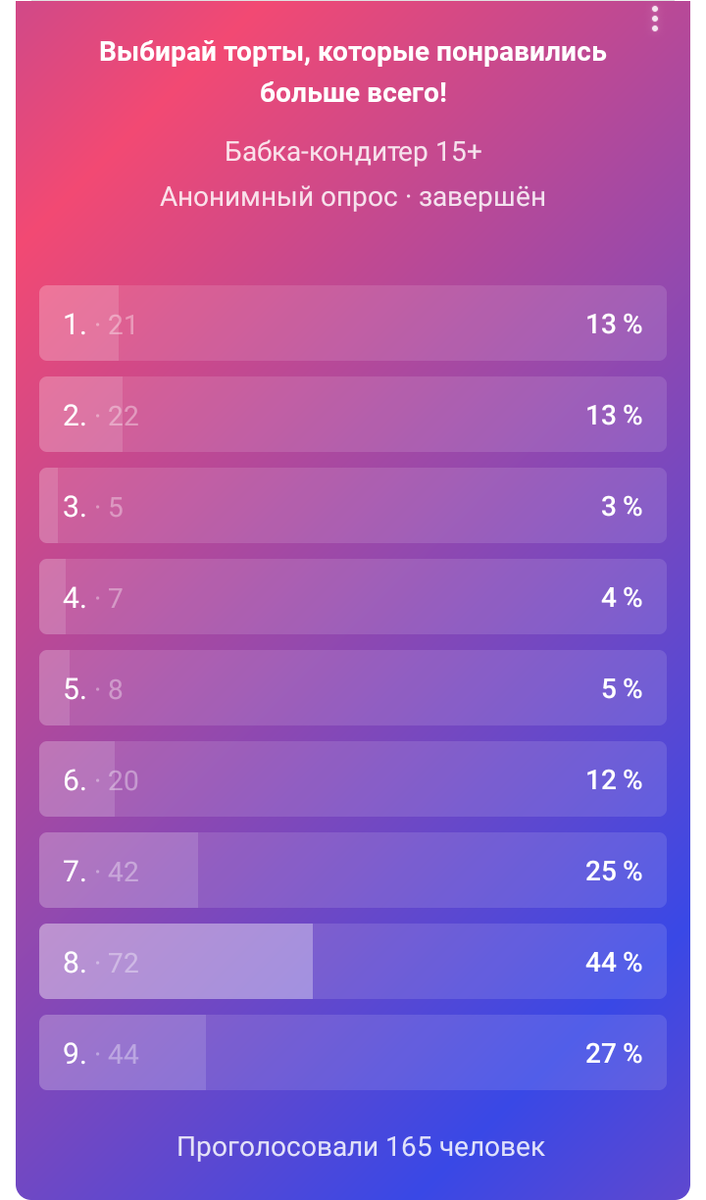Viewport: 706px width, 1200px height.
Task: Select poll option 3 with 5 votes
Action: [353, 506]
